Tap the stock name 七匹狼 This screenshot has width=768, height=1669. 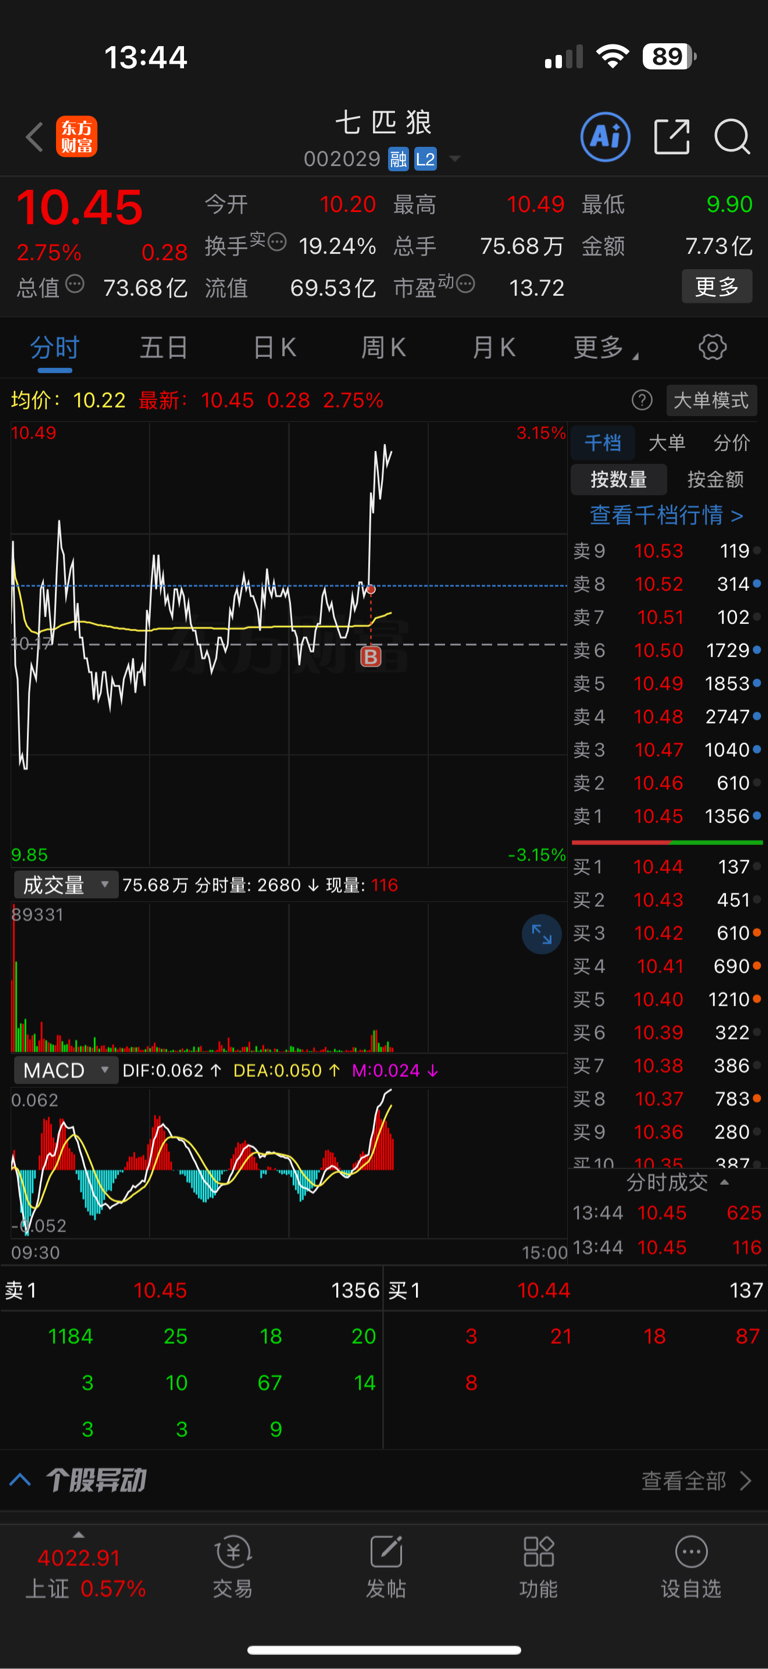click(x=384, y=122)
